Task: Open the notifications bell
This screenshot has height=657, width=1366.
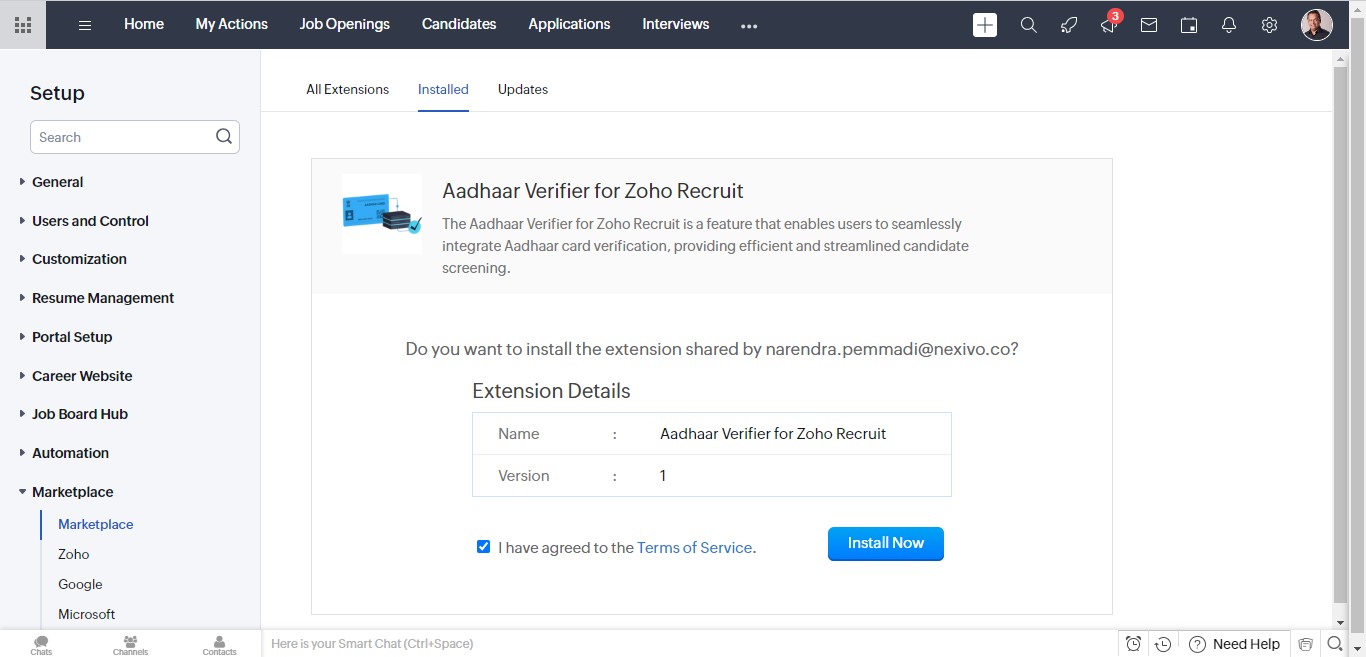Action: (x=1229, y=25)
